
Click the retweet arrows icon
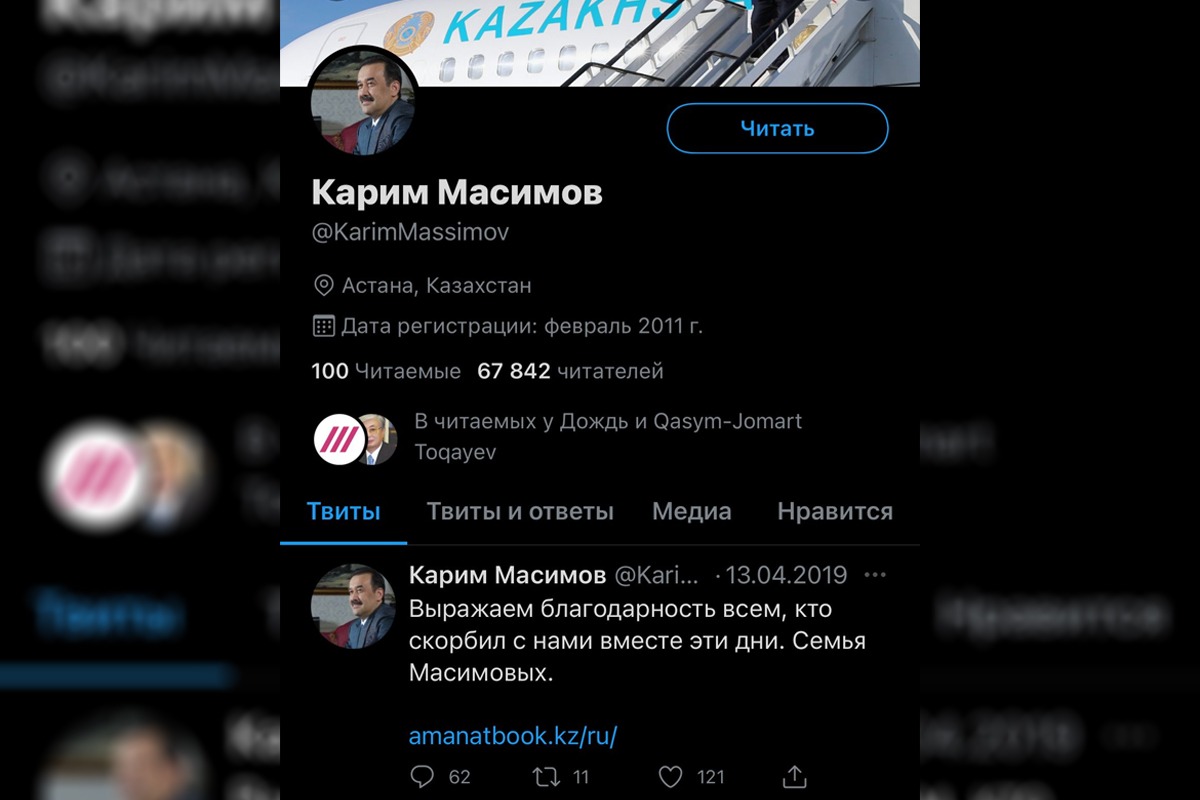coord(546,776)
